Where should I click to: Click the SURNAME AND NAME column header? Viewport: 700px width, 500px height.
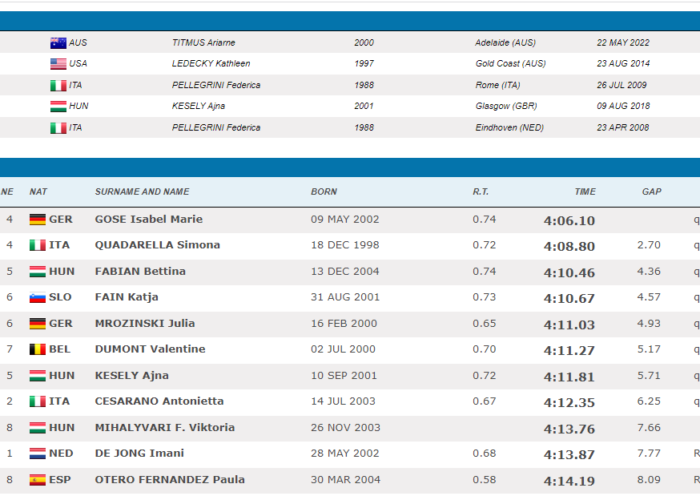(141, 192)
